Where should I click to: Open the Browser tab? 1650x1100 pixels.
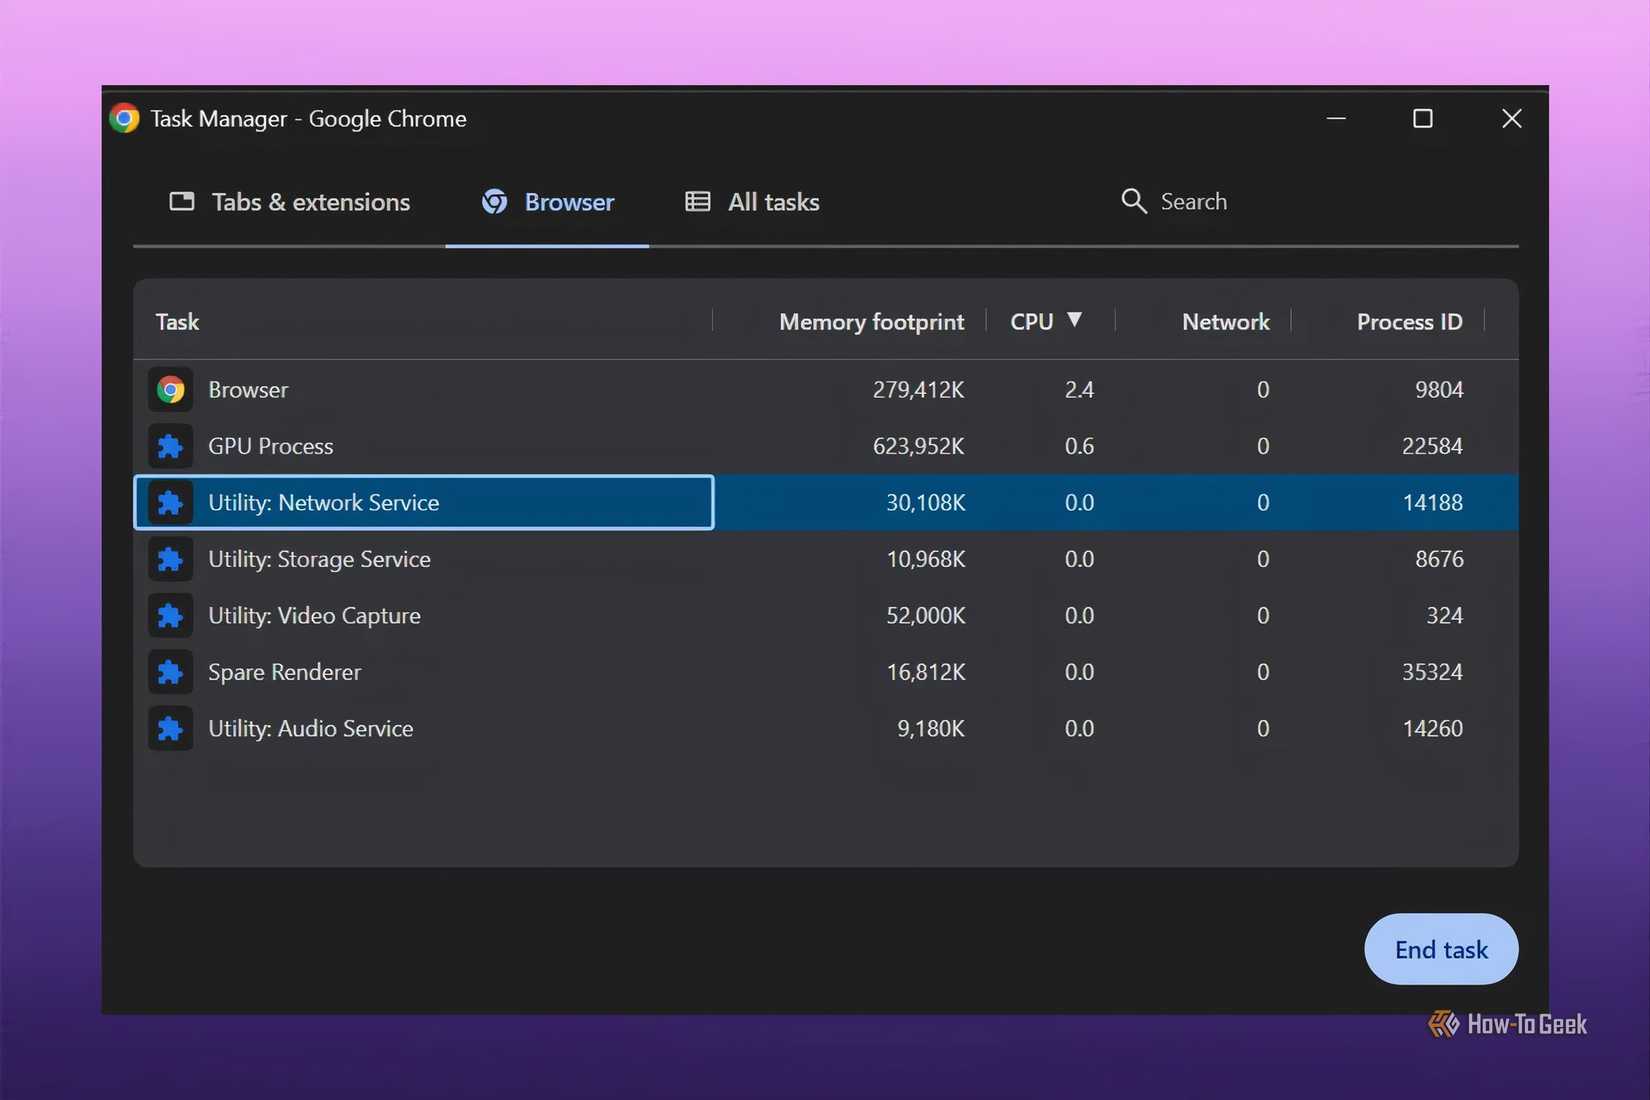[x=548, y=202]
